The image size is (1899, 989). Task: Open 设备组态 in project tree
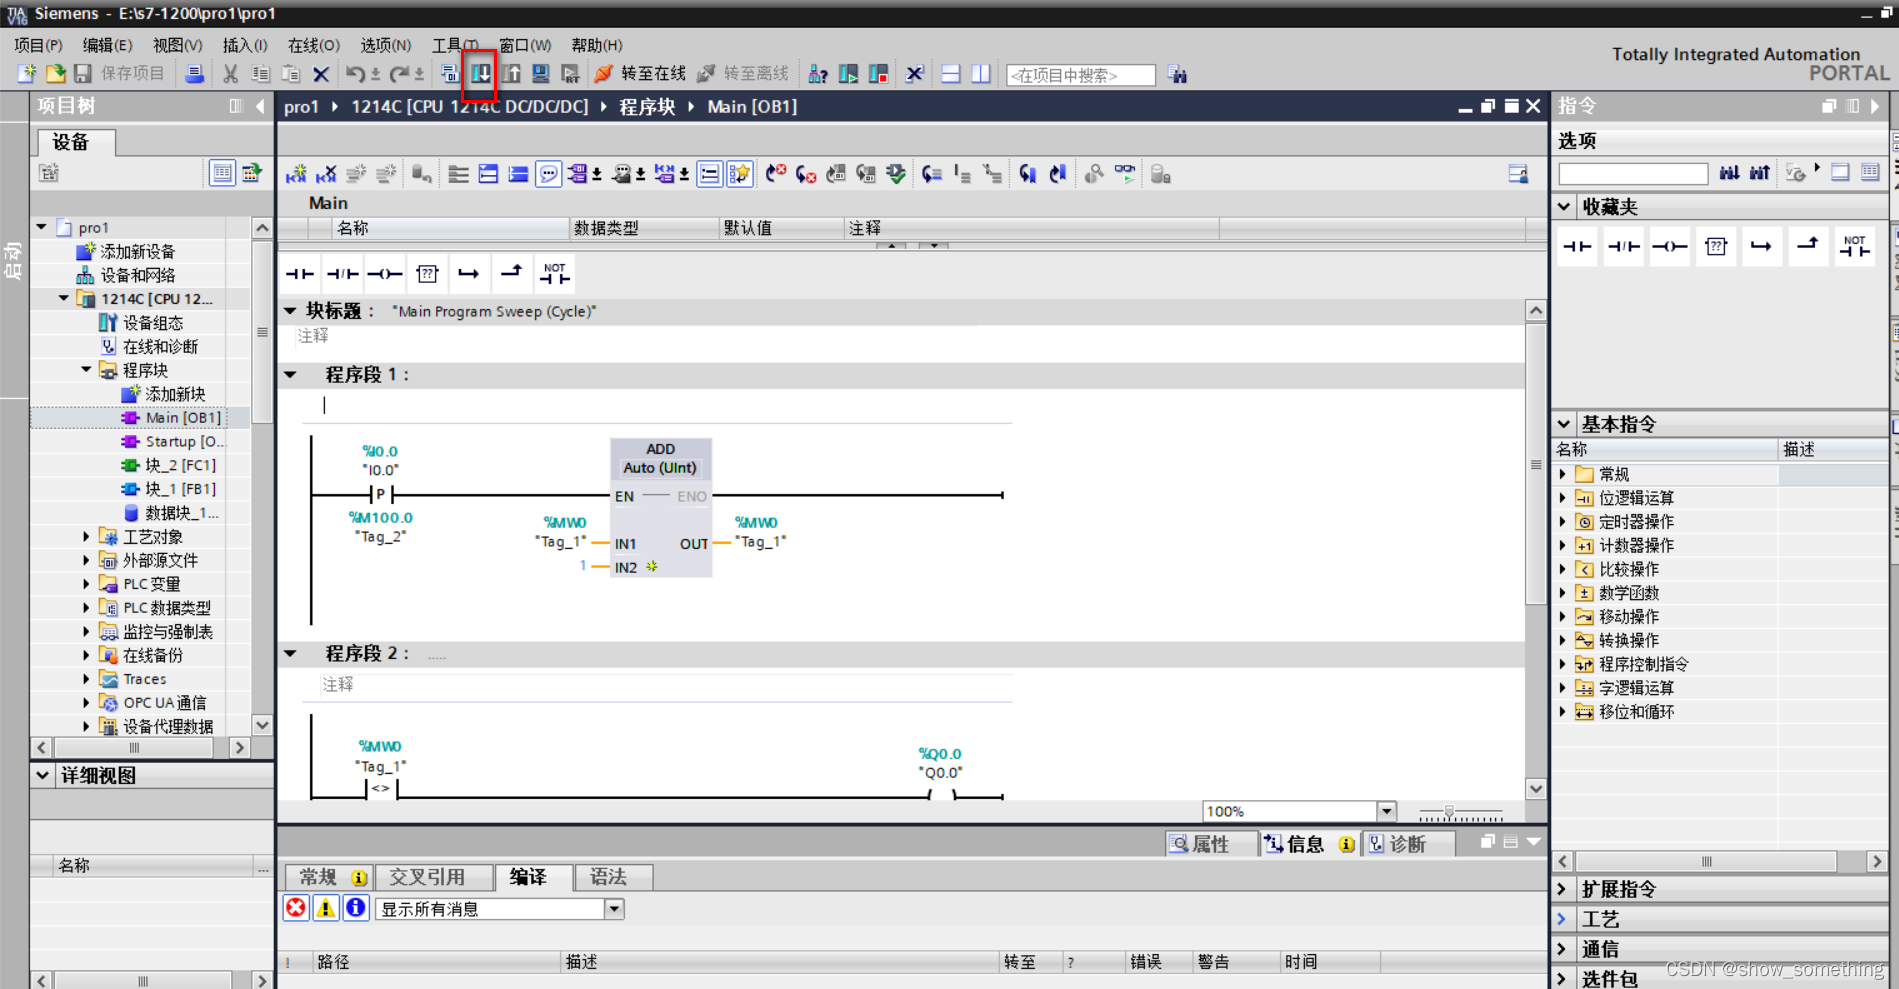click(x=153, y=322)
